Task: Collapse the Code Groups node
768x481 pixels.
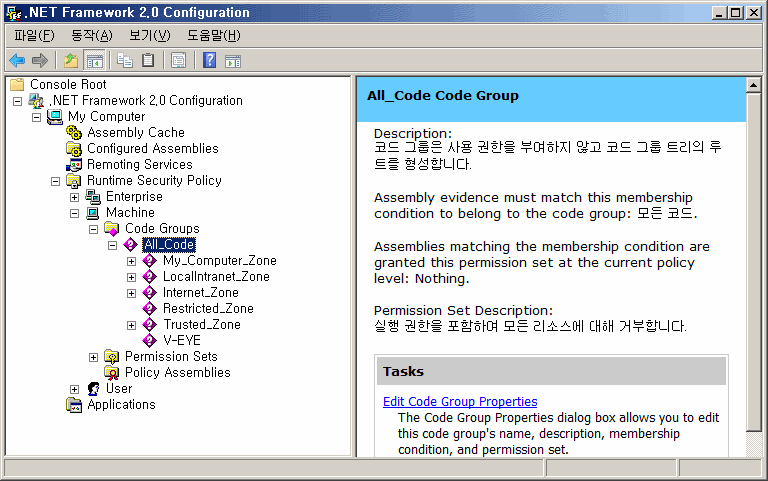Action: click(94, 229)
